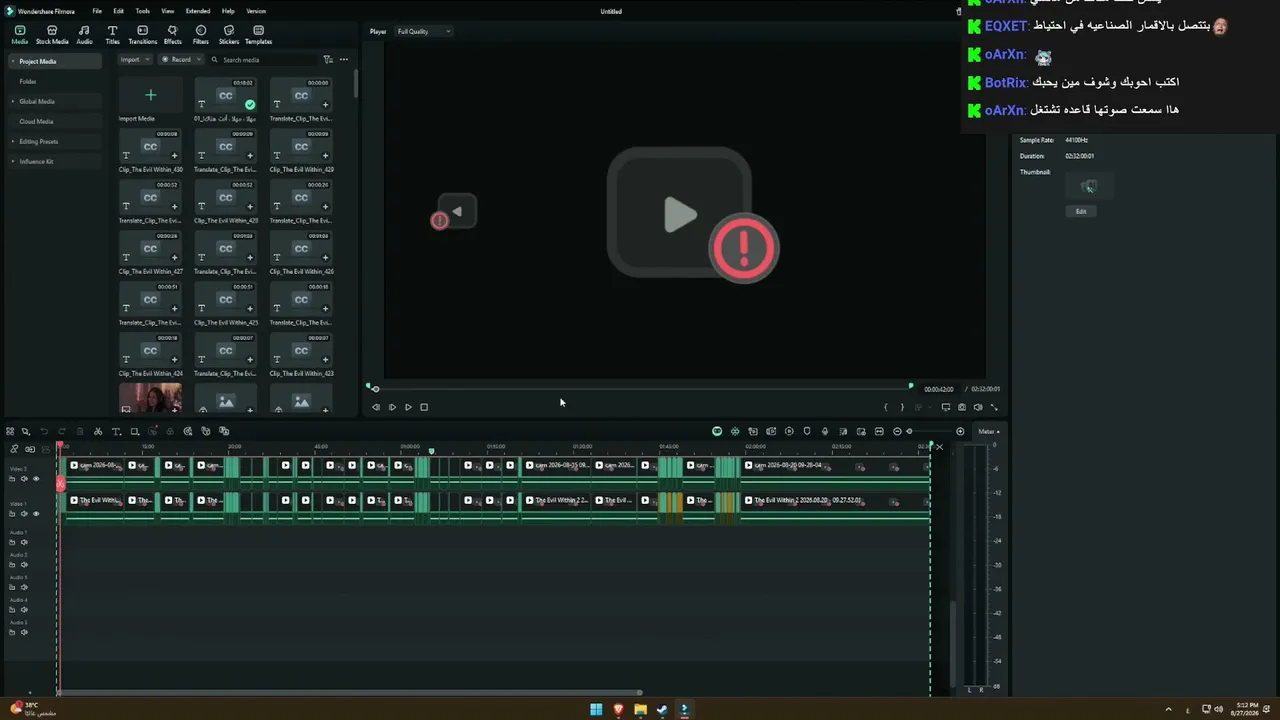Select the crop tool in timeline toolbar
The image size is (1280, 720).
point(134,431)
